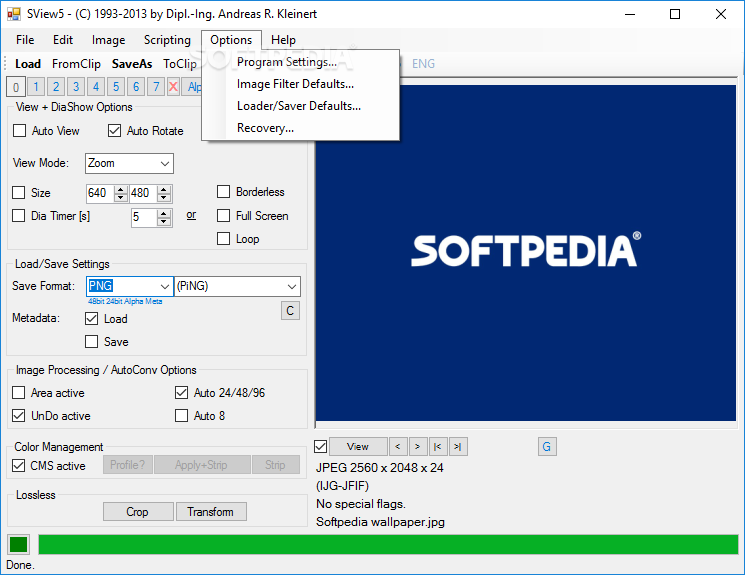Screen dimensions: 745x575
Task: Open the Help menu
Action: click(283, 40)
